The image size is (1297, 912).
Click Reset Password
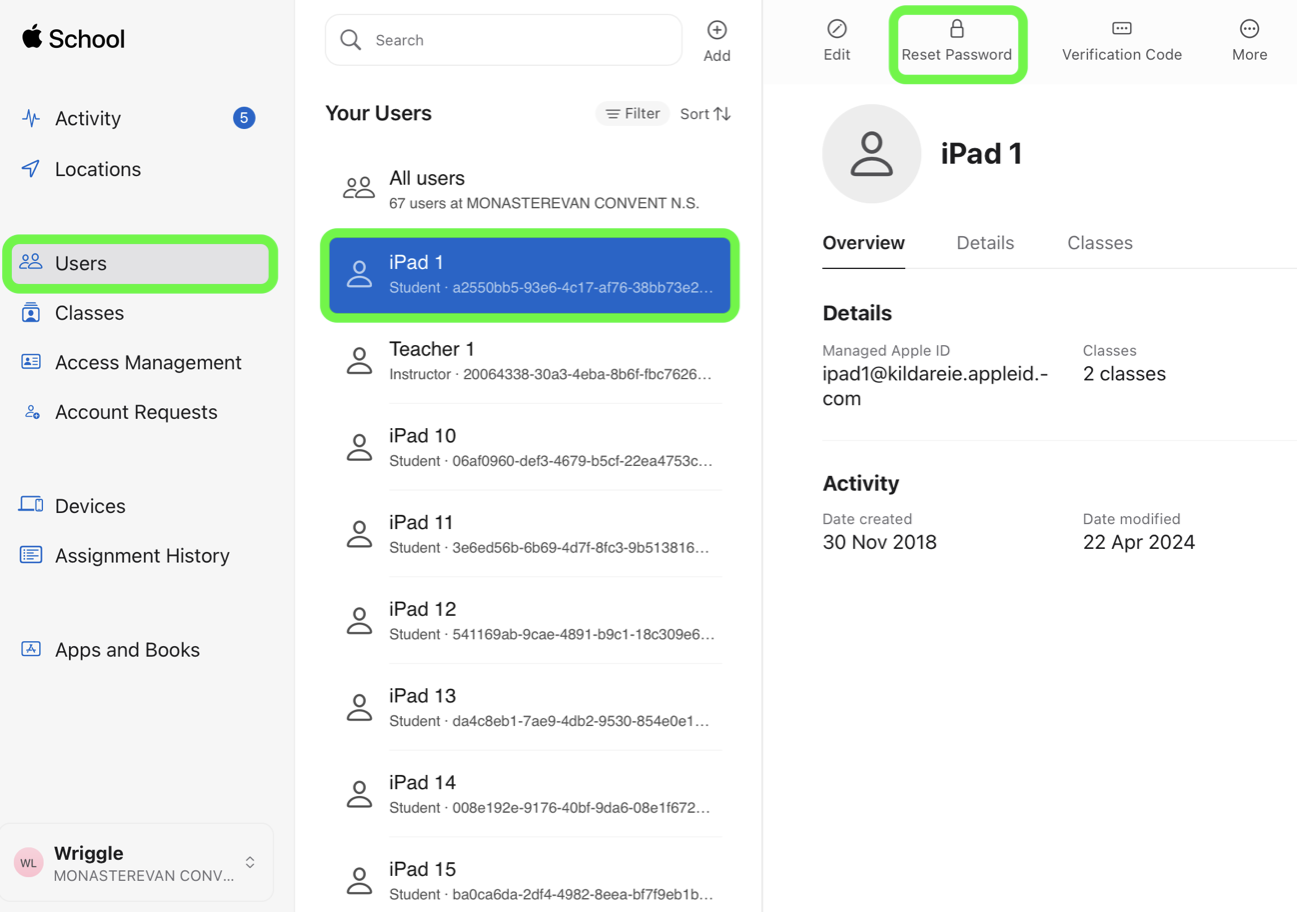[957, 41]
